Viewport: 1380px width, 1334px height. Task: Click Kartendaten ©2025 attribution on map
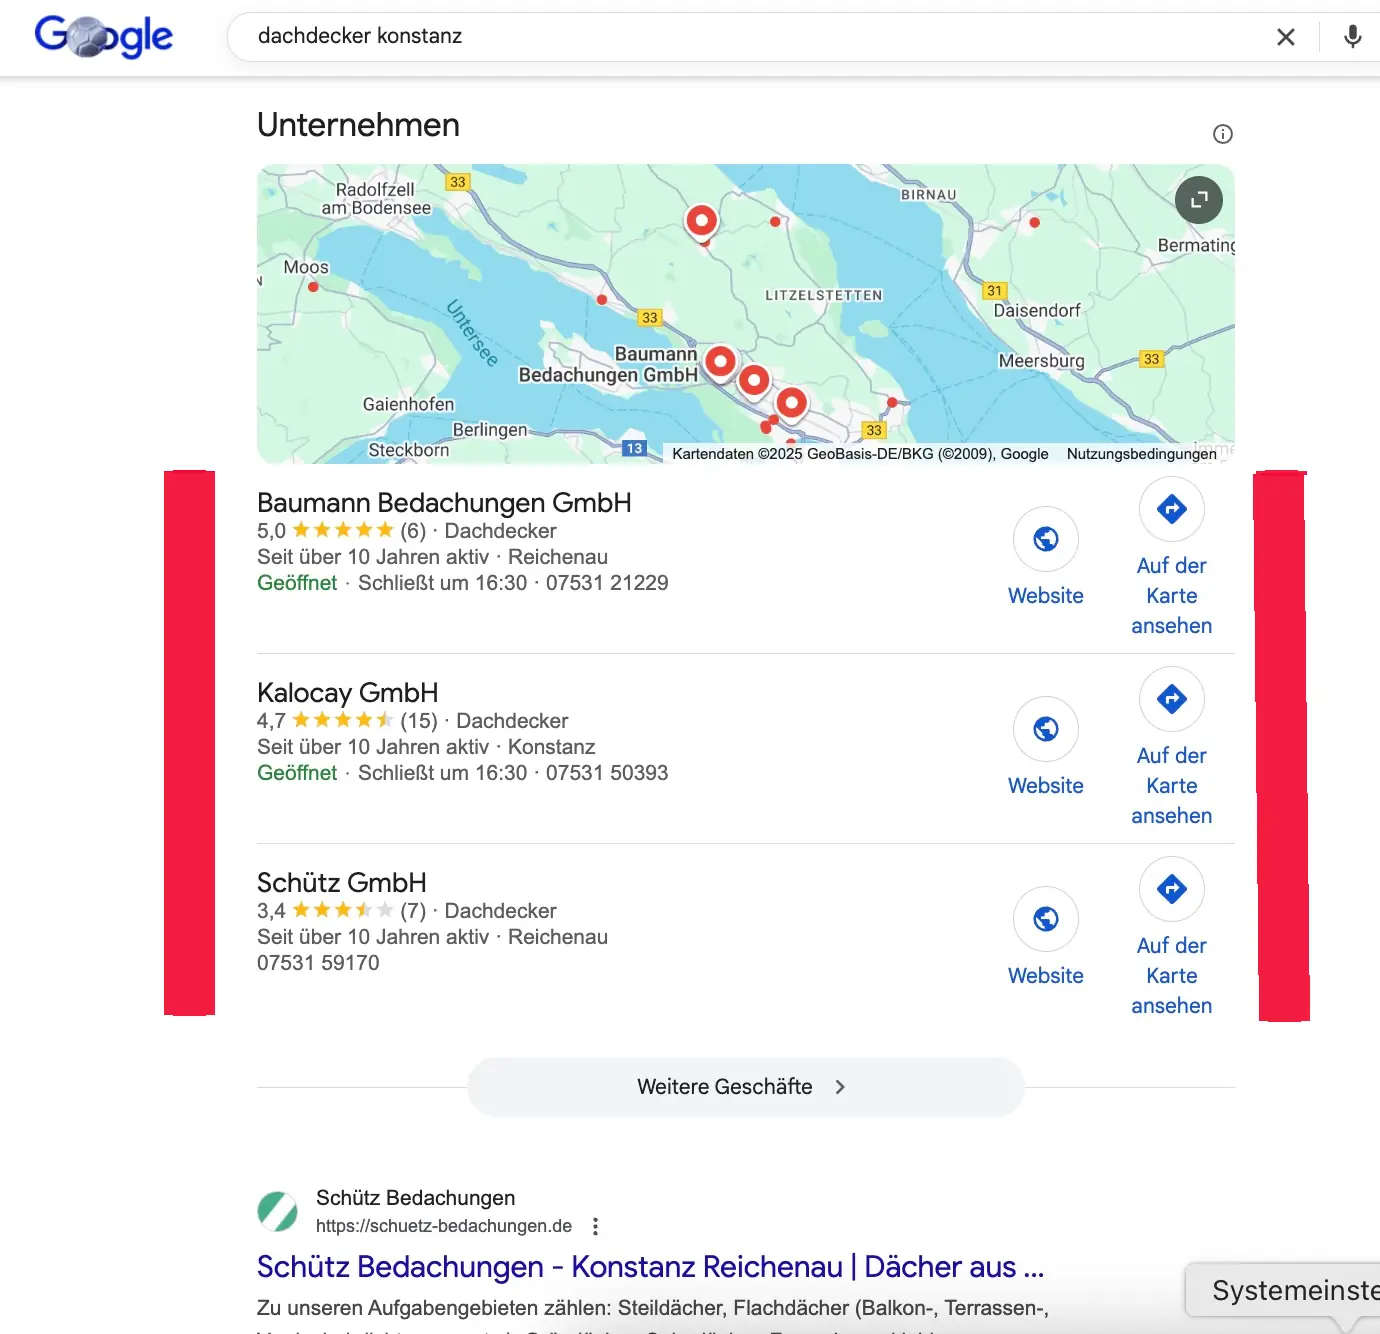pyautogui.click(x=860, y=454)
